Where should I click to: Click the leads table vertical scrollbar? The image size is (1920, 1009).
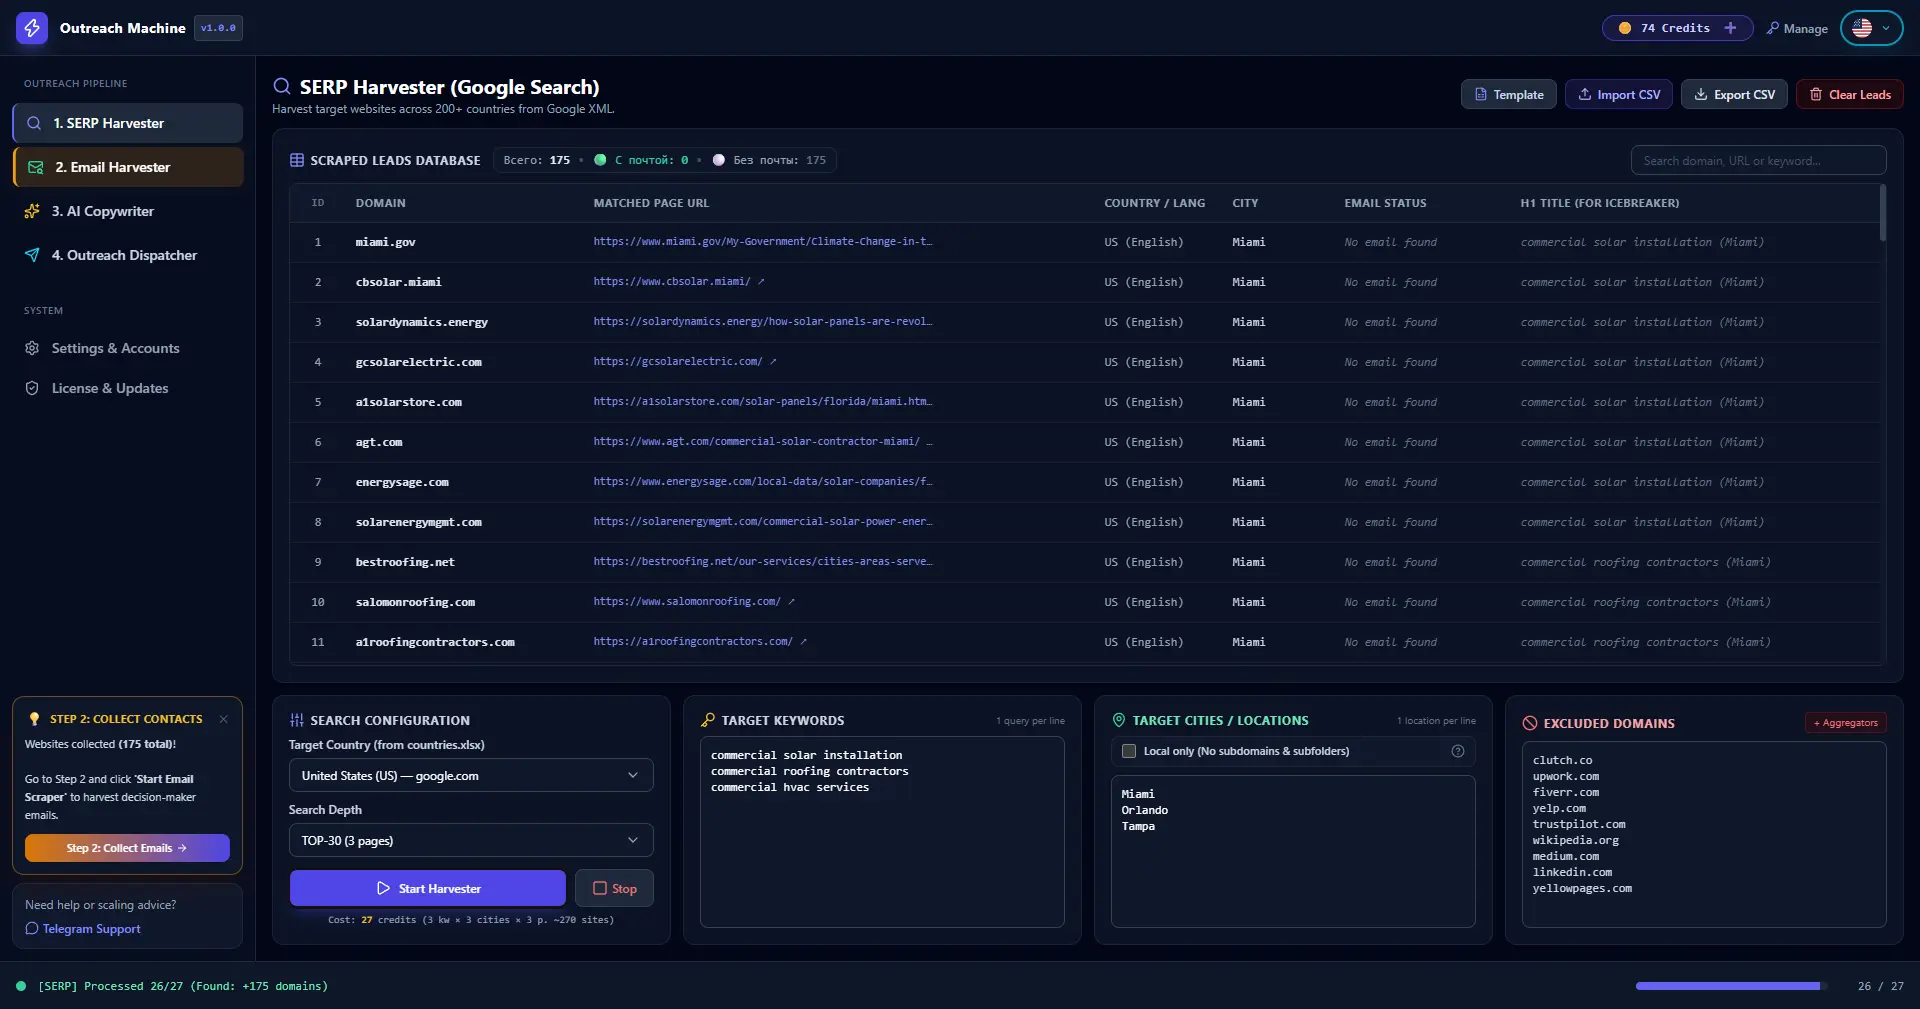point(1883,212)
